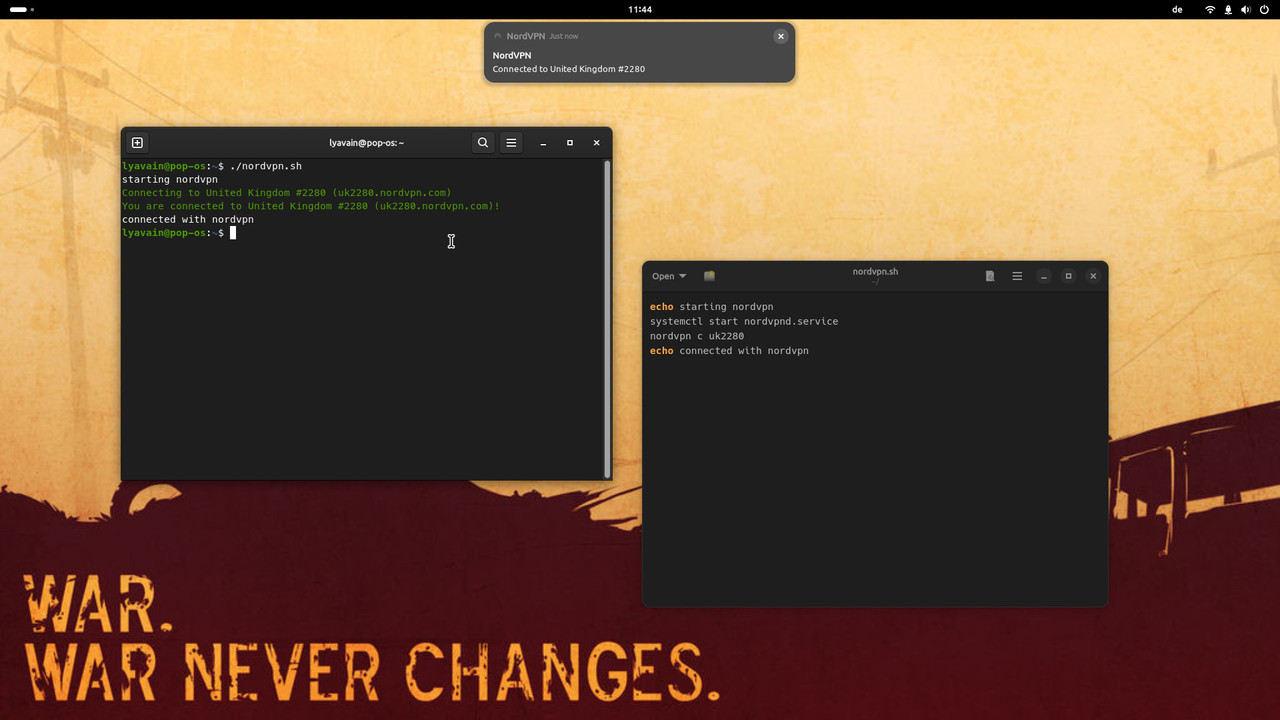Close the terminal window
This screenshot has height=720, width=1280.
coord(597,143)
